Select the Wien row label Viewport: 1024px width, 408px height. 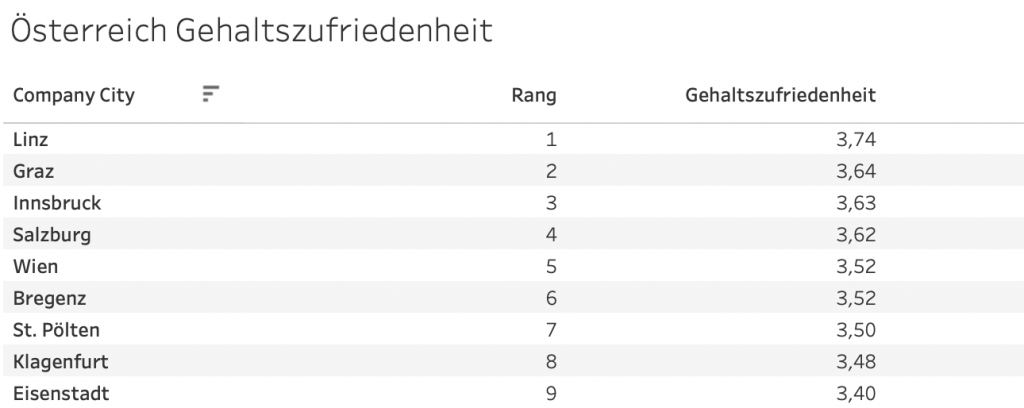click(35, 266)
